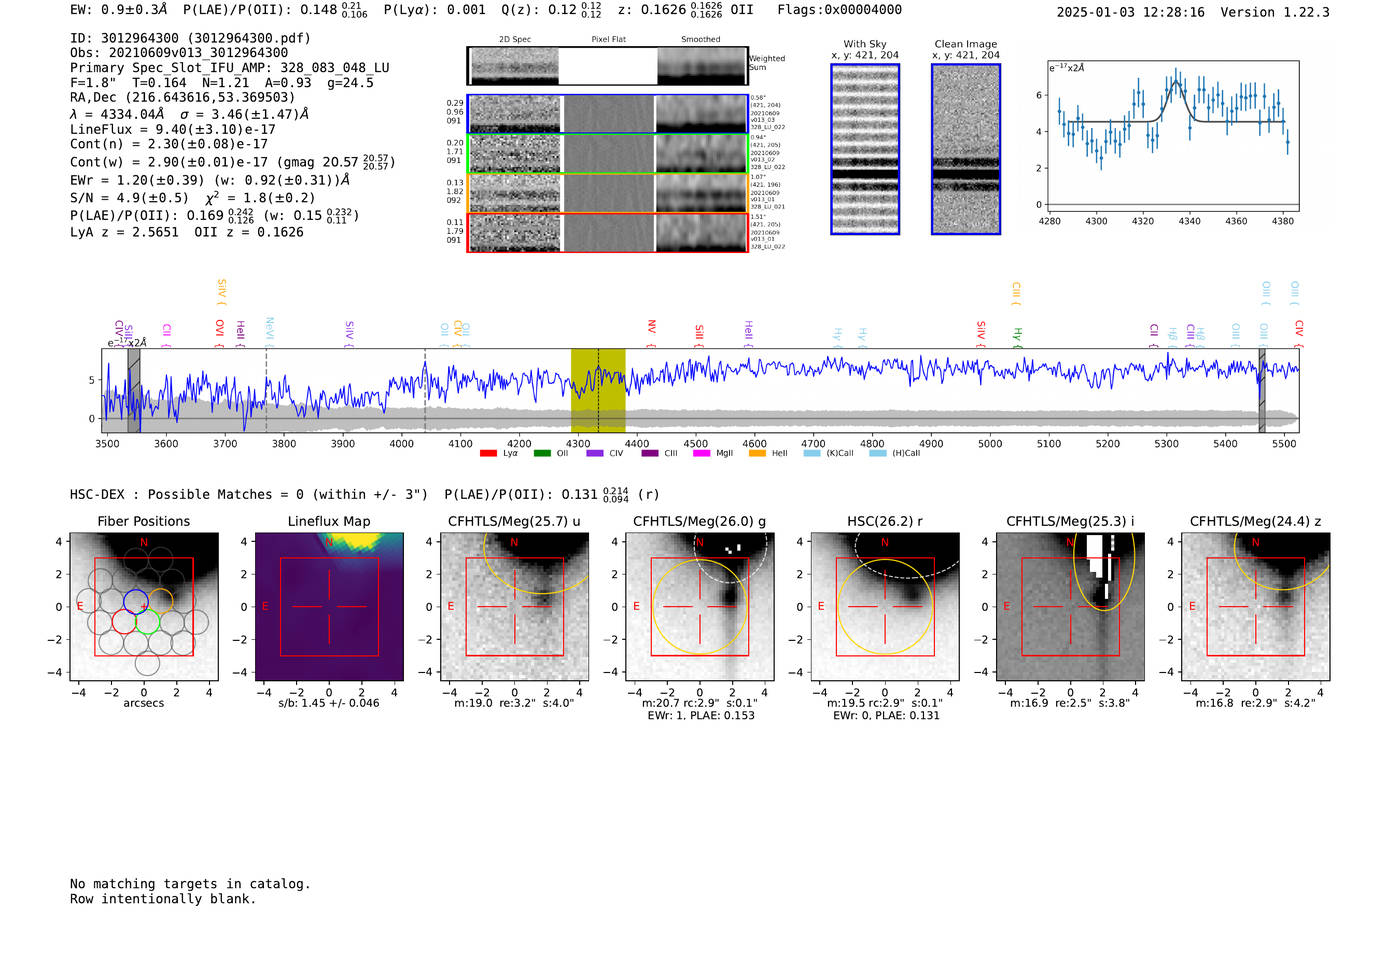Open the CFHTLS/Meg(25.3) i cutout
The height and width of the screenshot is (953, 1400).
point(1070,607)
